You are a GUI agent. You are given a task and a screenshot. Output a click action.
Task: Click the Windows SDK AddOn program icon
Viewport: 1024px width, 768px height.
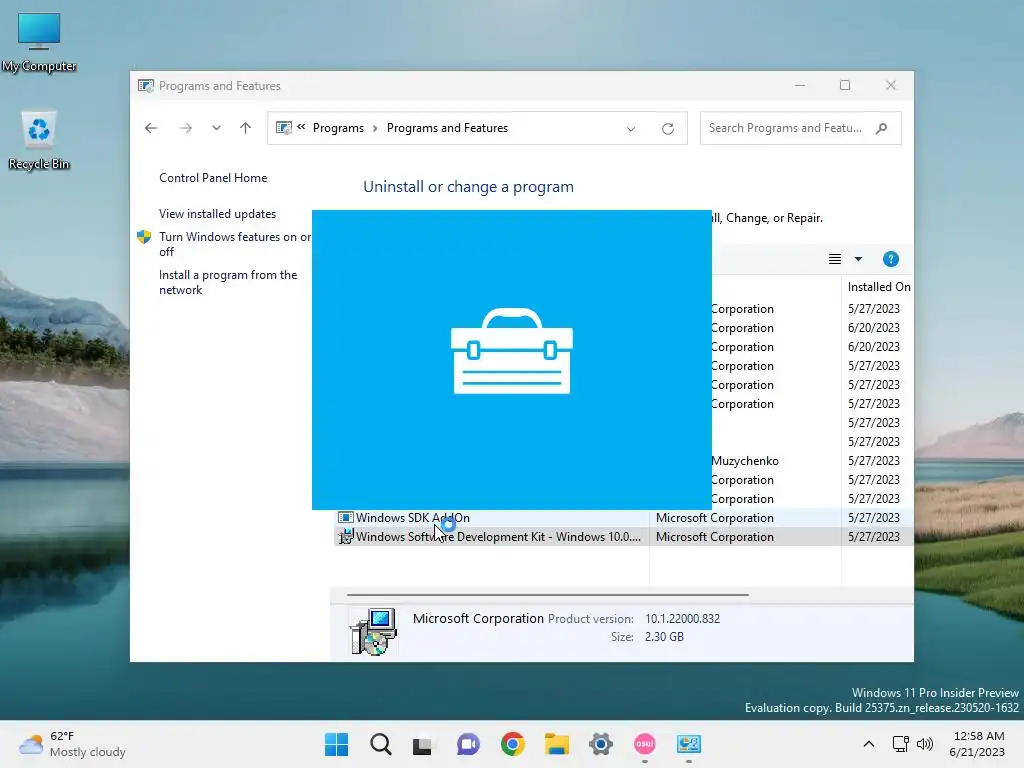click(x=345, y=518)
